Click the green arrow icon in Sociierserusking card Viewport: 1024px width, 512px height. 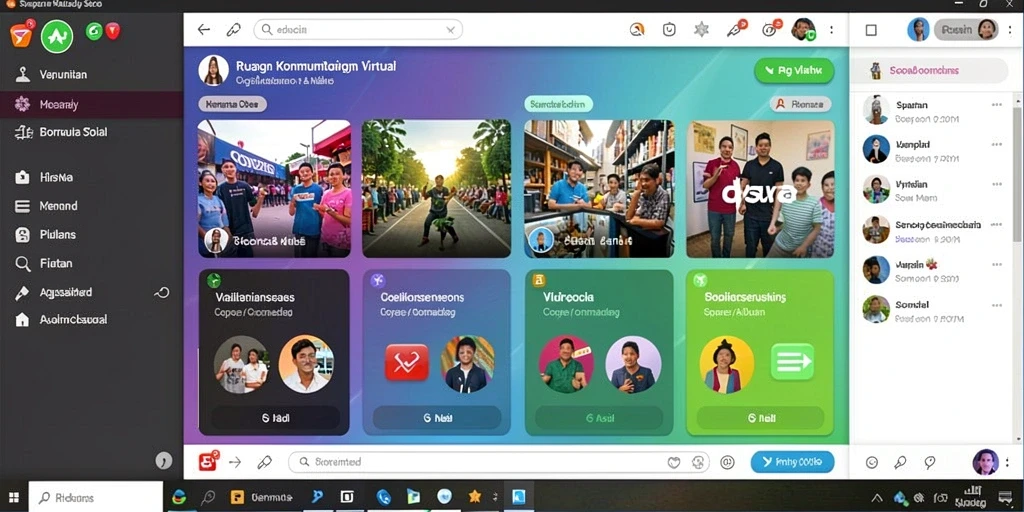coord(792,362)
